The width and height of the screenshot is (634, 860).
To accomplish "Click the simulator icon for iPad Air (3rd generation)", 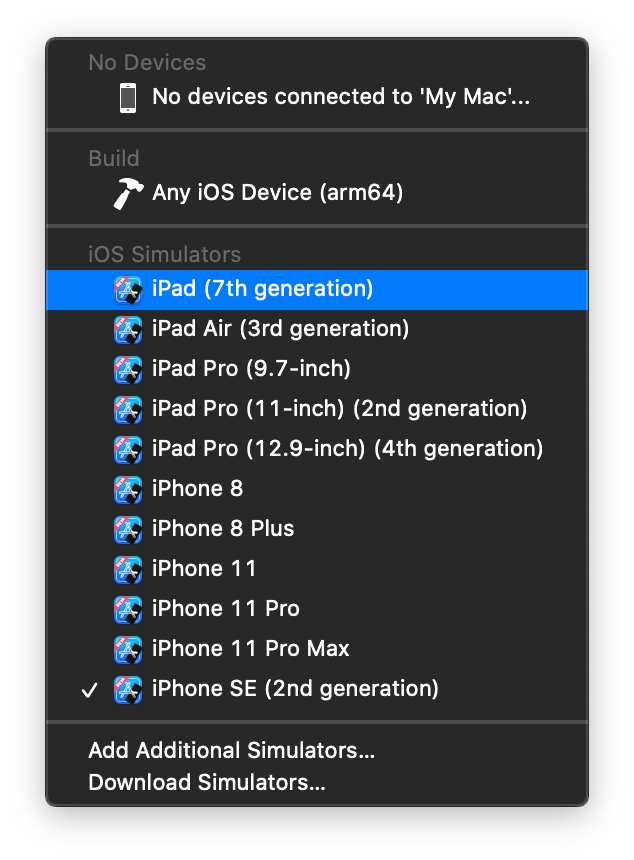I will [x=127, y=329].
